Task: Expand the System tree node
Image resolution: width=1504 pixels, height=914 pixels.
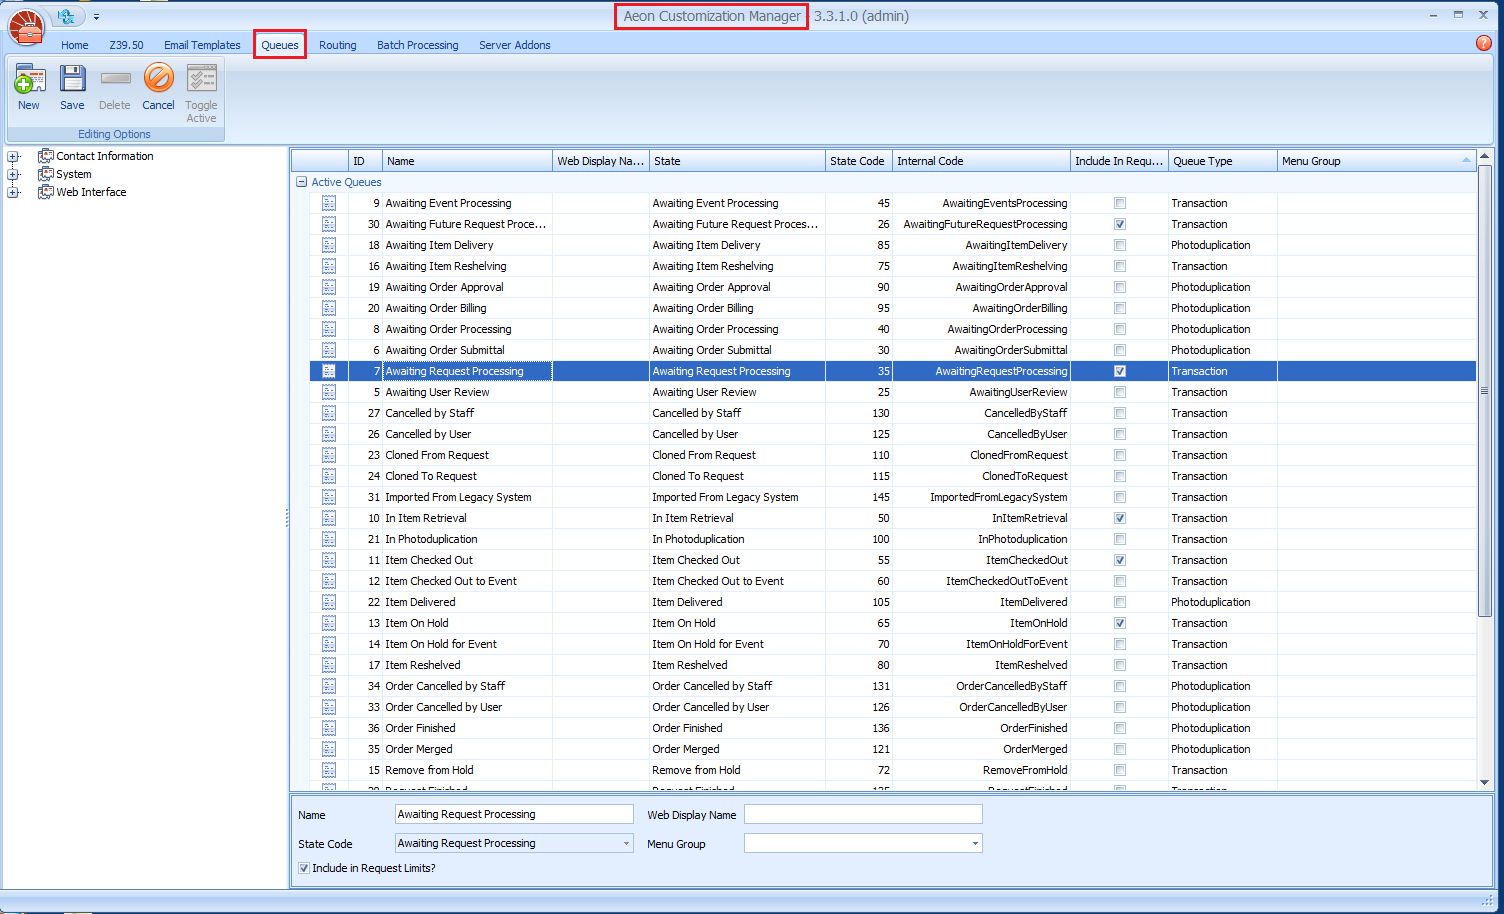Action: tap(13, 174)
